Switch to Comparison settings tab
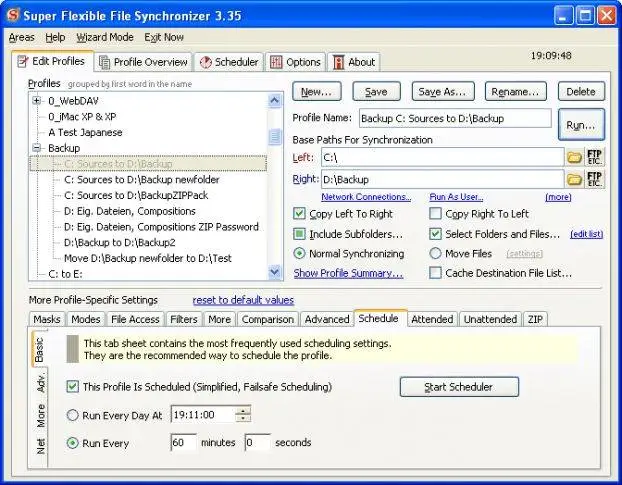Image resolution: width=622 pixels, height=485 pixels. point(268,319)
